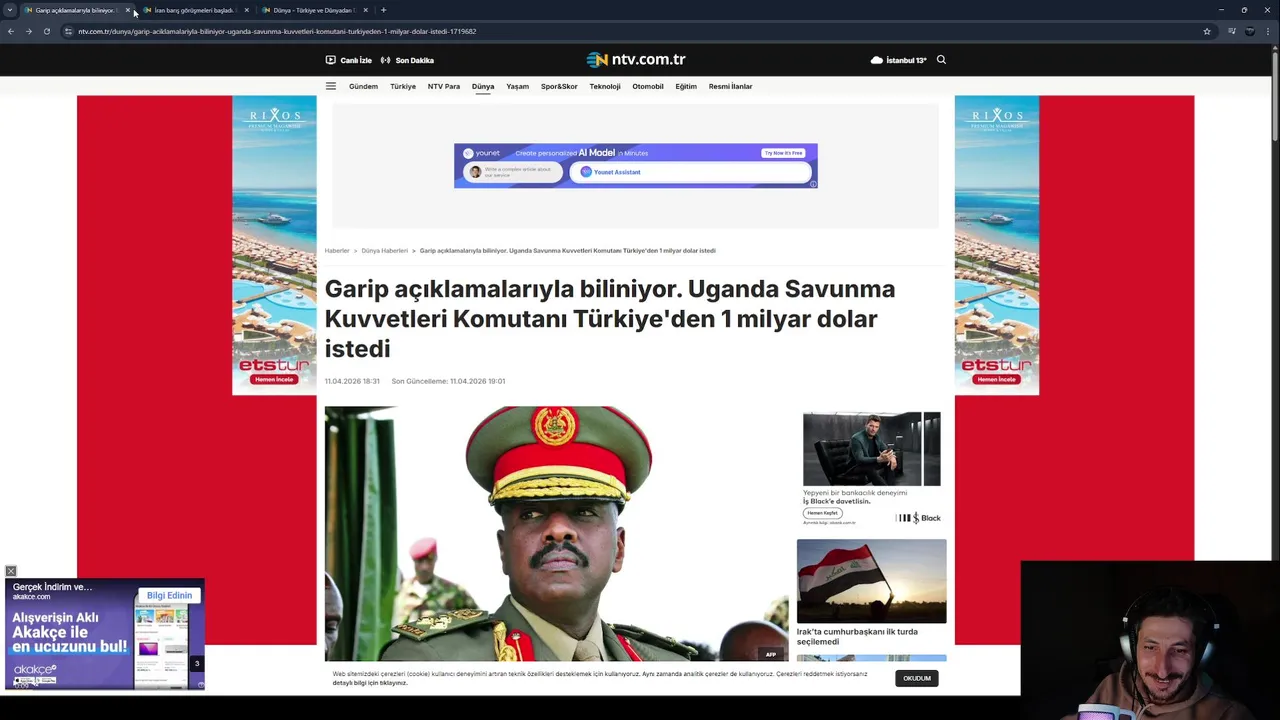This screenshot has width=1280, height=720.
Task: Click the Younet Assistant field in the ad
Action: point(690,172)
